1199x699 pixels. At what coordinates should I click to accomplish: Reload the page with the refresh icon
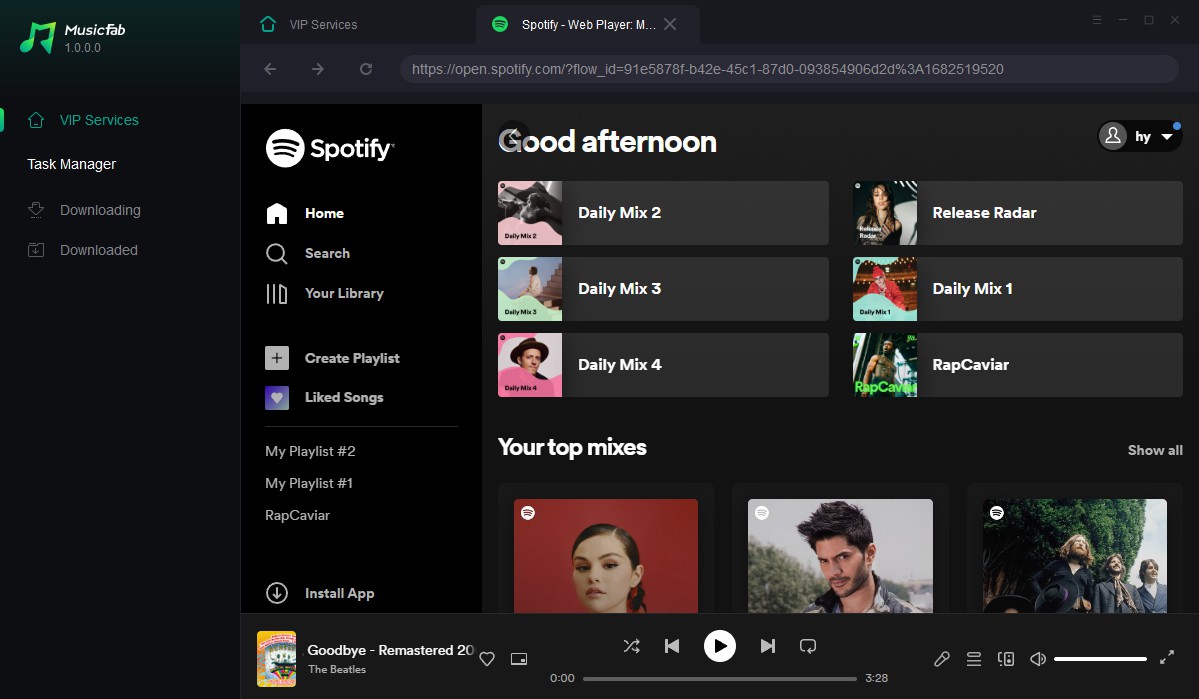(x=366, y=69)
